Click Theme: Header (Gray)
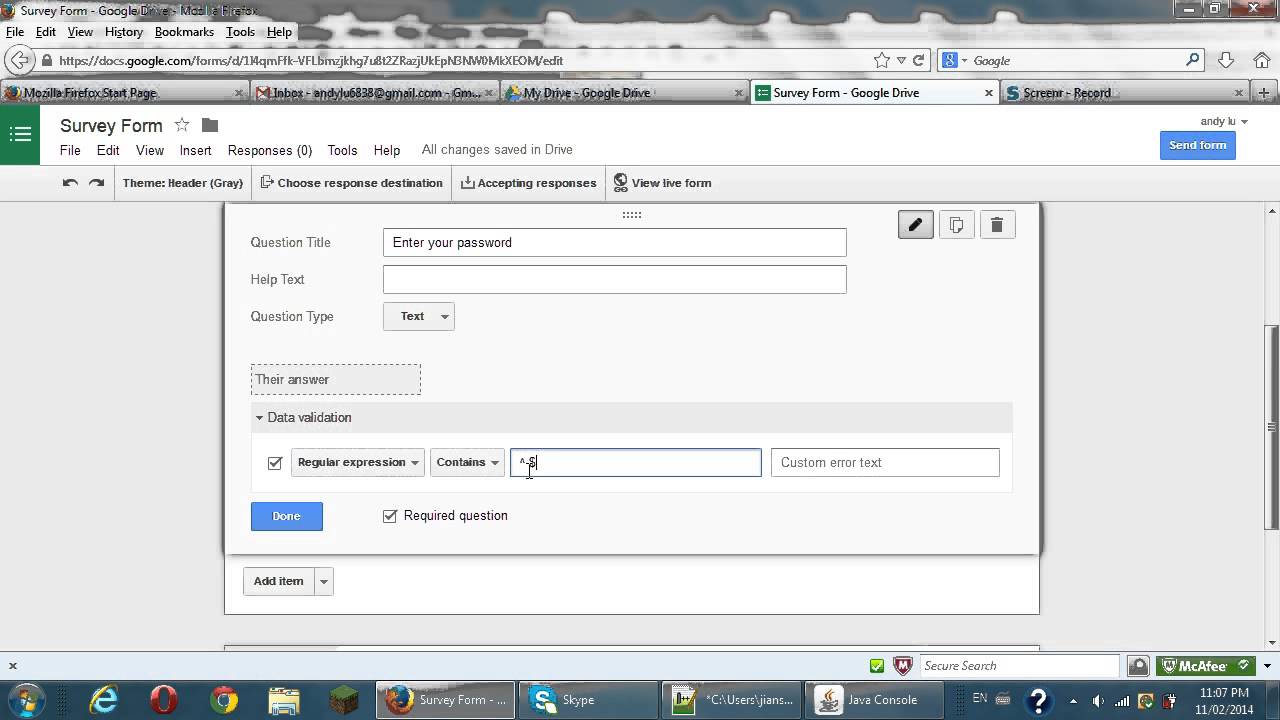 click(x=183, y=183)
